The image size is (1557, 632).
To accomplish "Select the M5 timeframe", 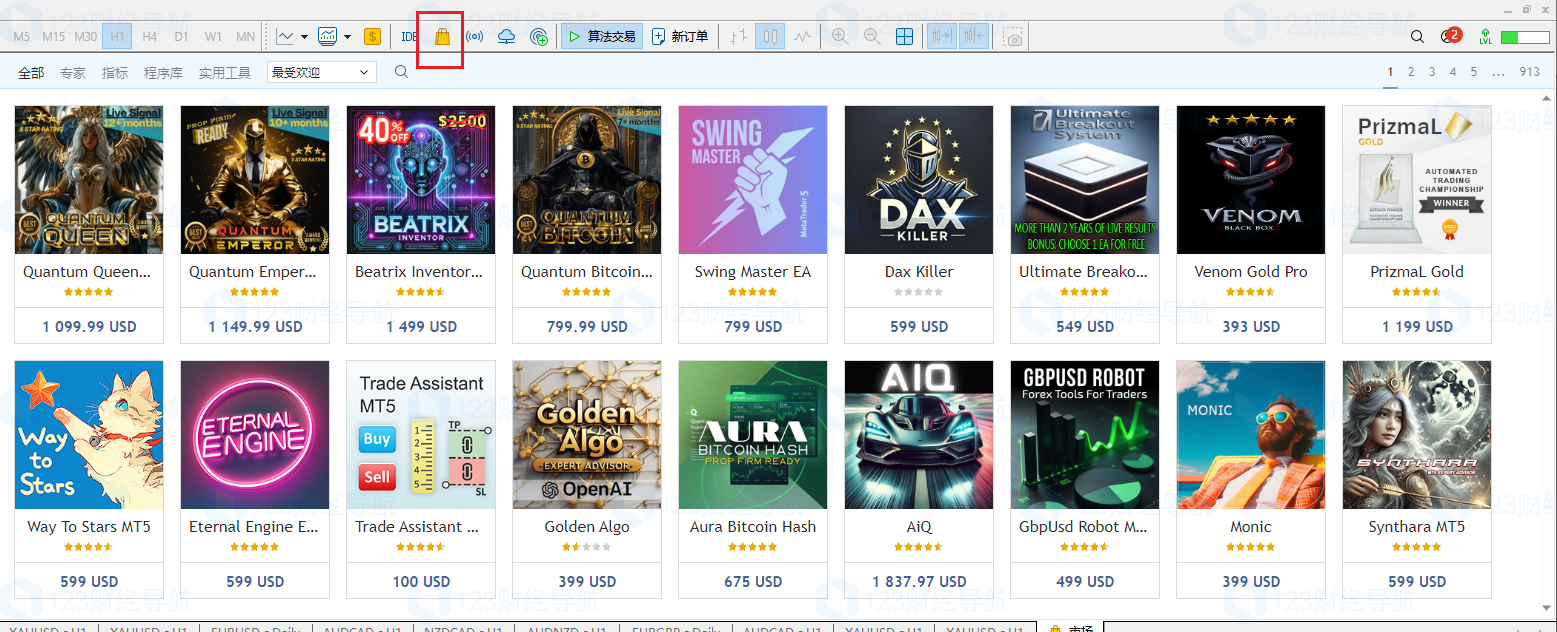I will click(22, 37).
